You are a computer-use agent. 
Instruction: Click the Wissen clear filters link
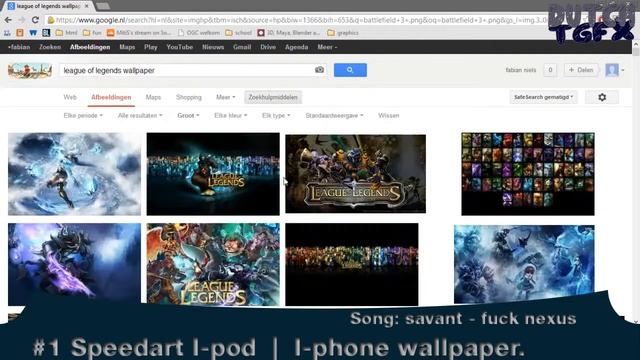tap(389, 116)
